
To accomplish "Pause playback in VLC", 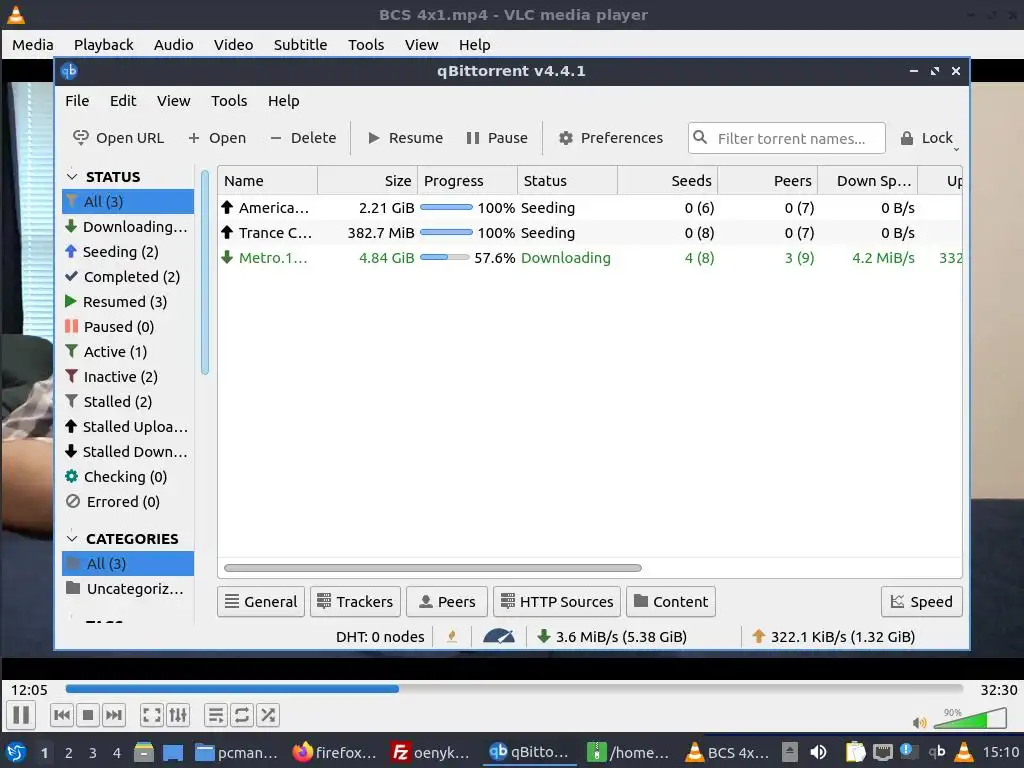I will point(21,715).
